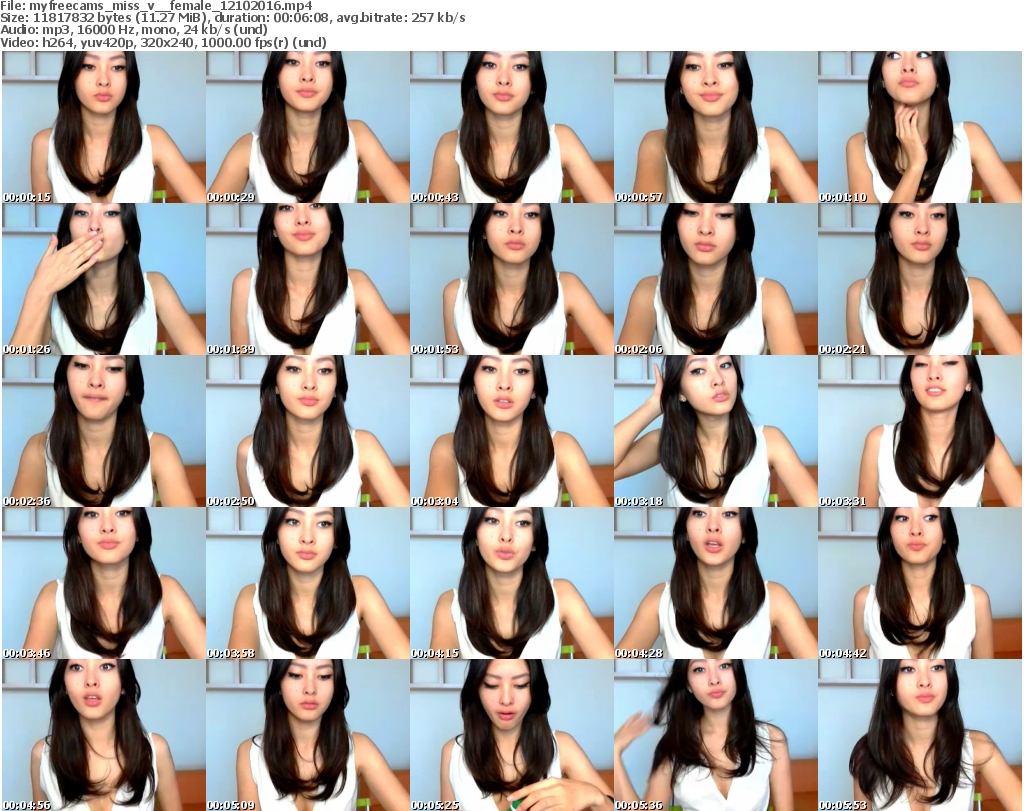1024x811 pixels.
Task: Click the File name header line
Action: [x=157, y=6]
